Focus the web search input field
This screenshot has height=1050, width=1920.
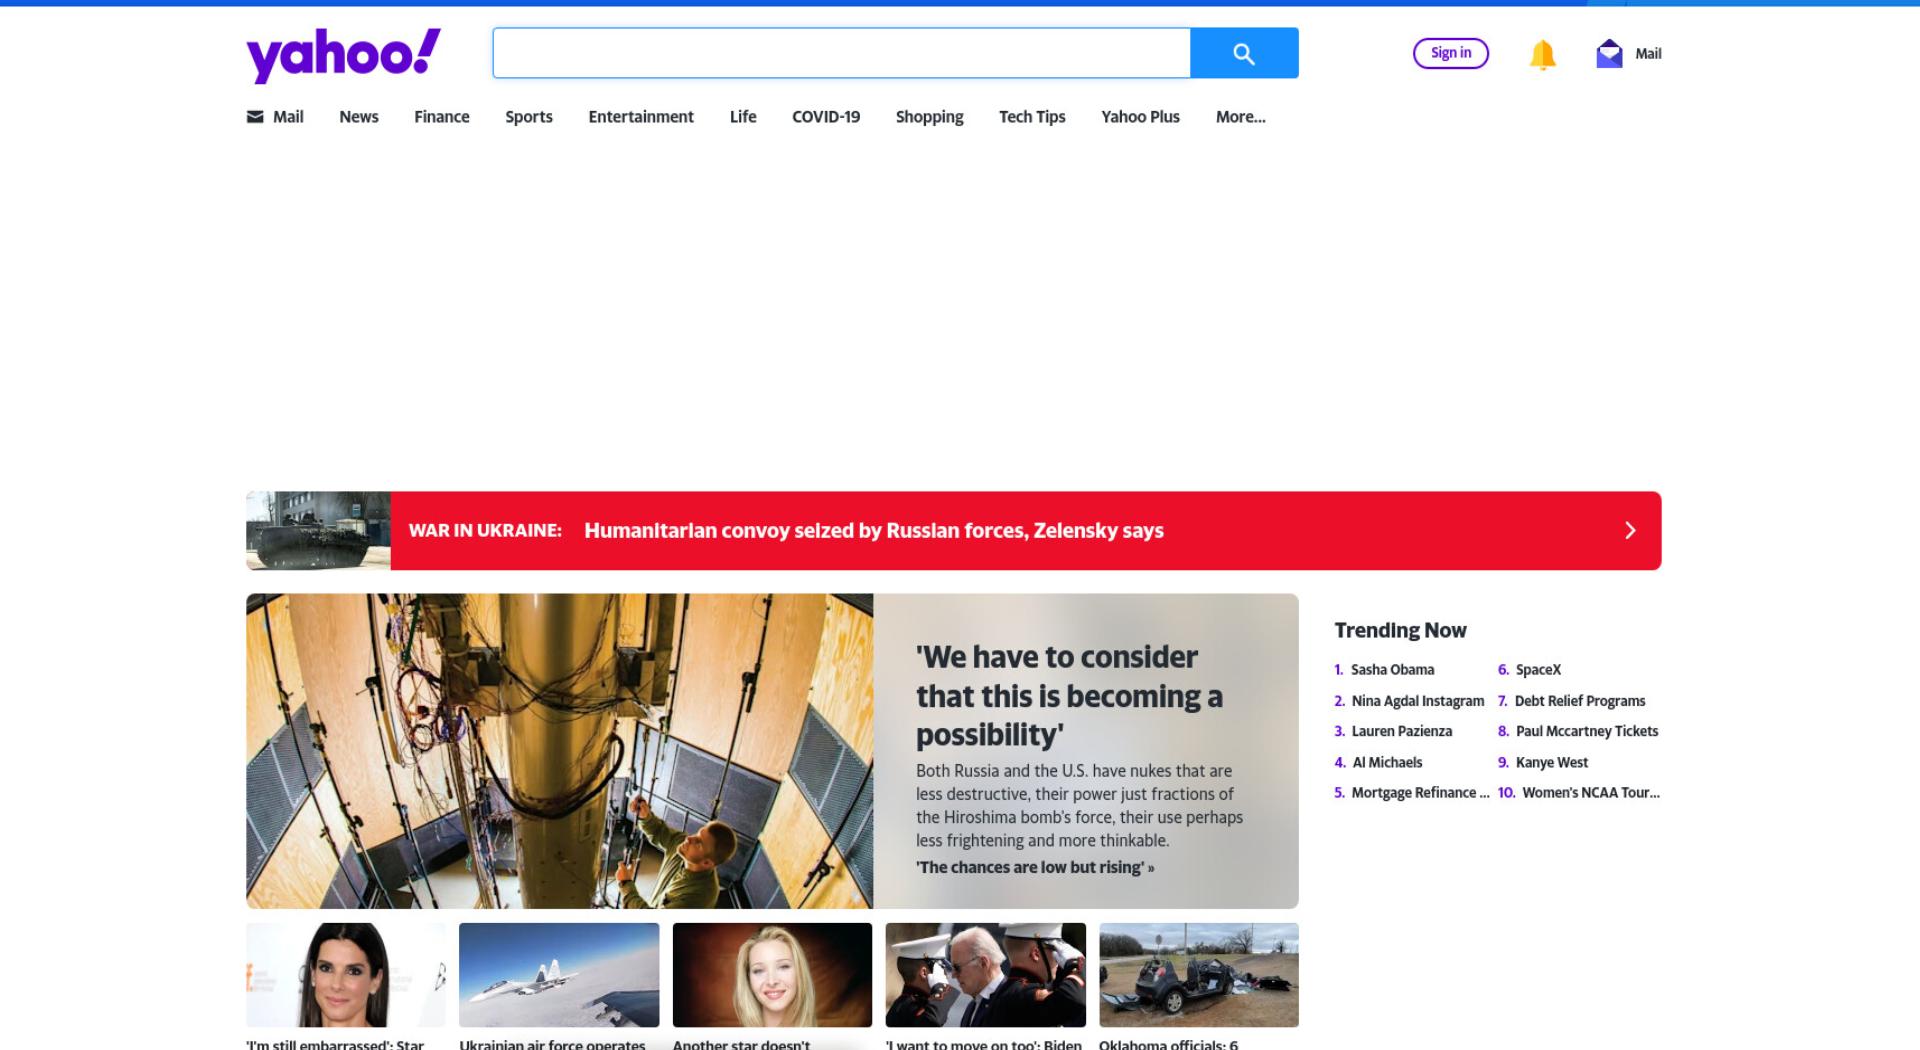click(x=842, y=53)
